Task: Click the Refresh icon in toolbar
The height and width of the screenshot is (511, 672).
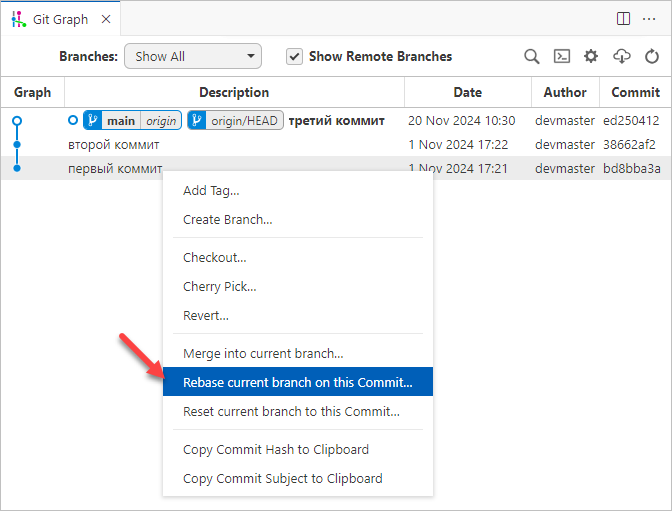Action: click(x=652, y=57)
